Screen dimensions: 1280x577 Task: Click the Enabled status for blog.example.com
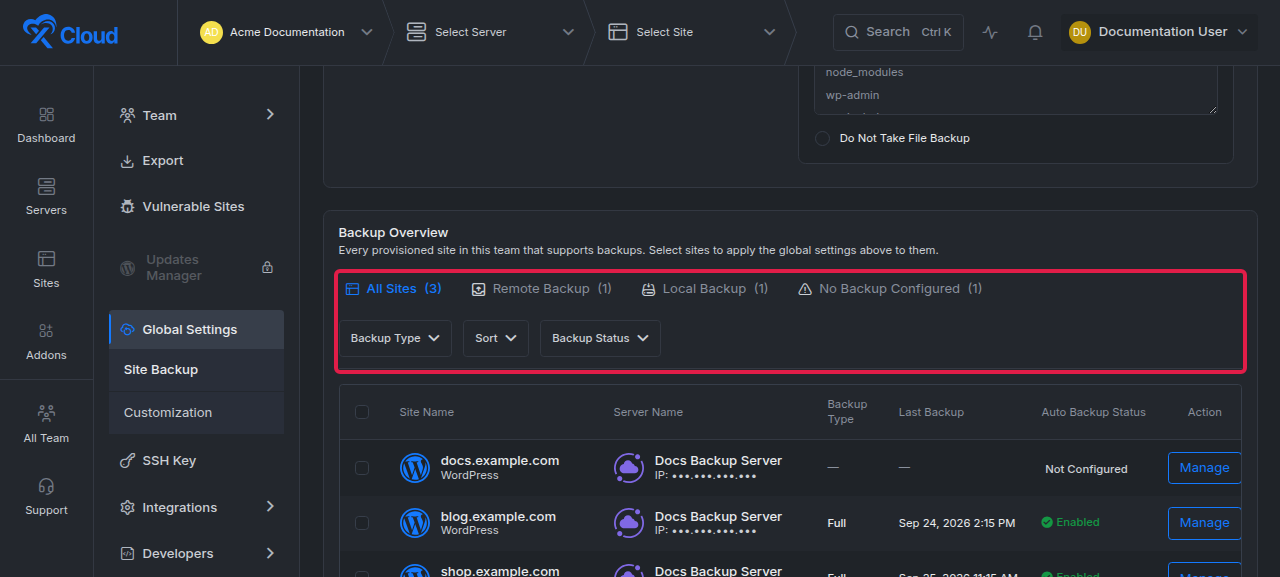pyautogui.click(x=1070, y=522)
